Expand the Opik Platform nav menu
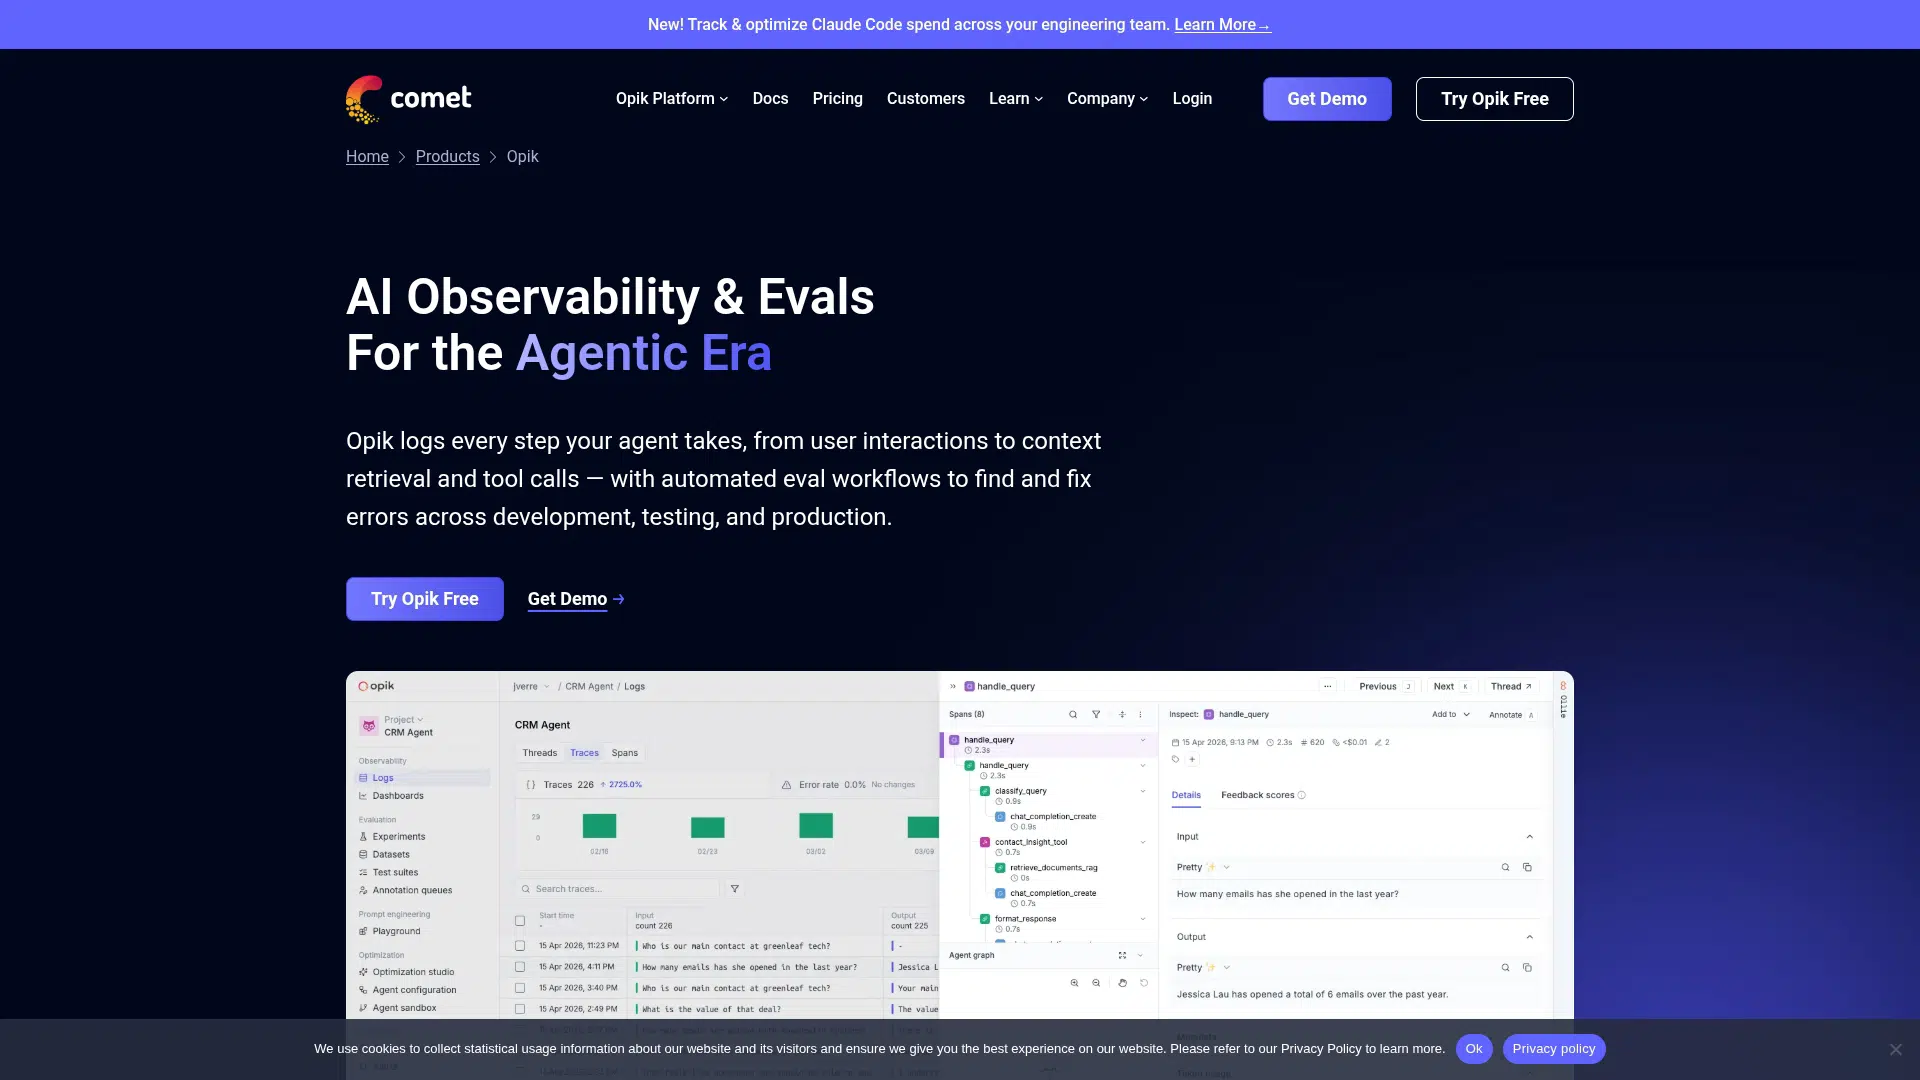Image resolution: width=1920 pixels, height=1080 pixels. tap(672, 99)
